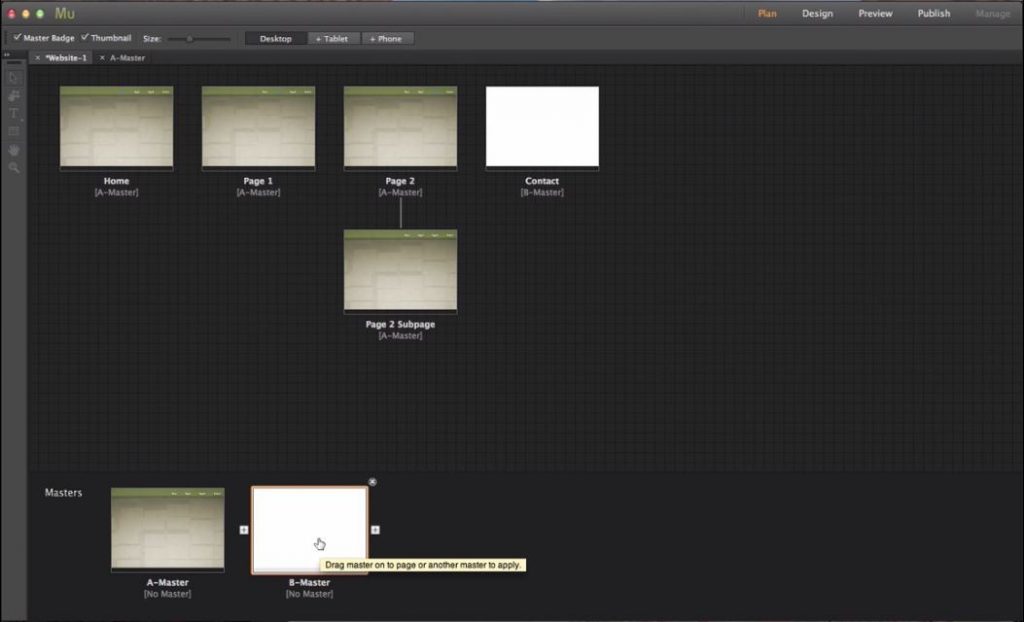
Task: Switch to Plan mode
Action: [767, 13]
